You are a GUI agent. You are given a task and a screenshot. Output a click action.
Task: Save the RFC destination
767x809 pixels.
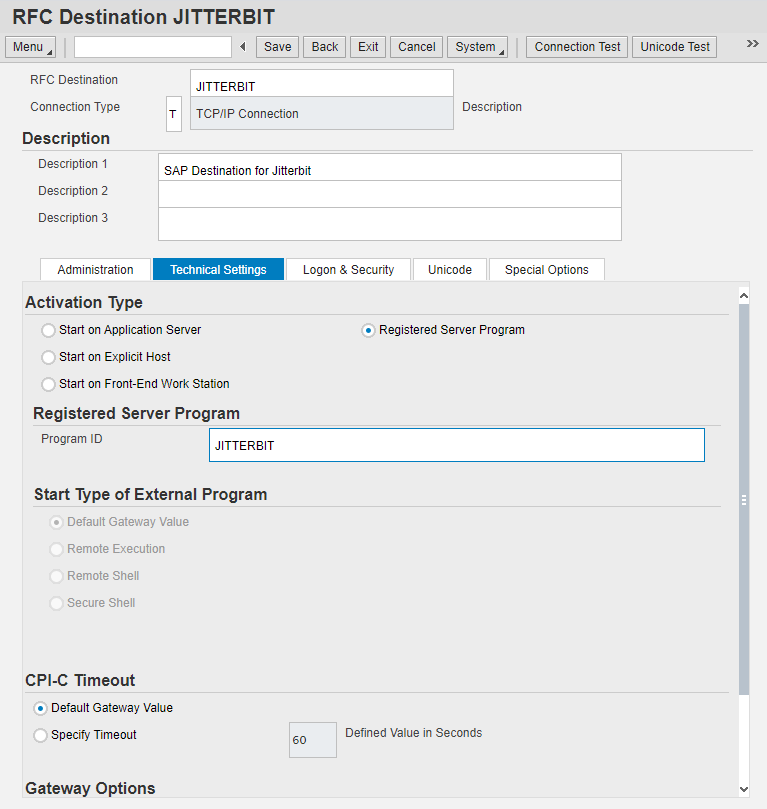[277, 47]
